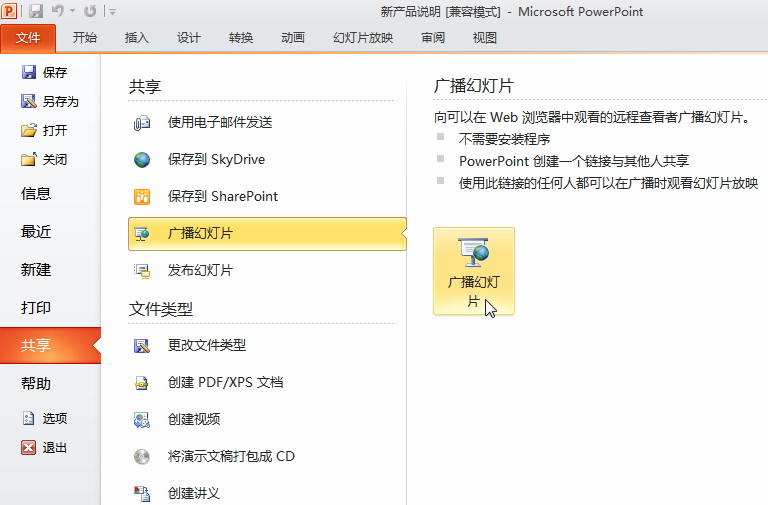
Task: Click the large 广播幻灯片 button
Action: (473, 271)
